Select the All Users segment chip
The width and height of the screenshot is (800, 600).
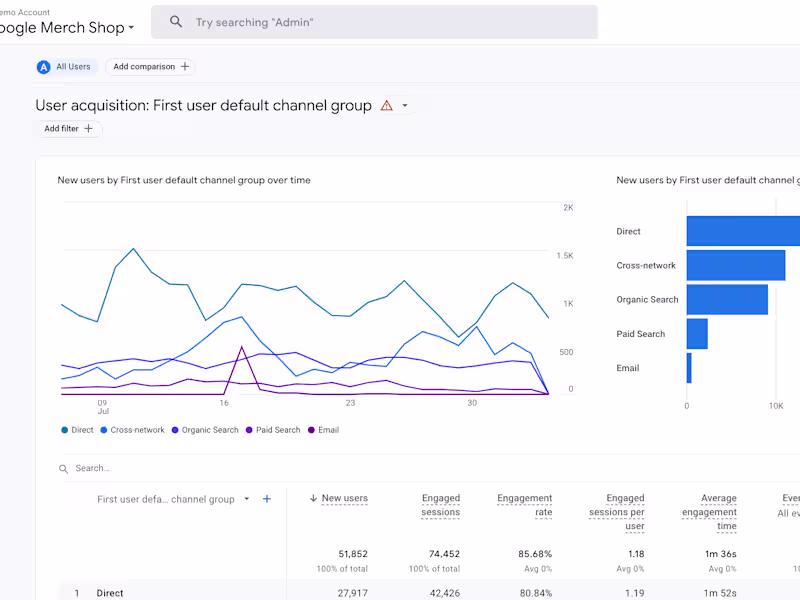[x=66, y=67]
